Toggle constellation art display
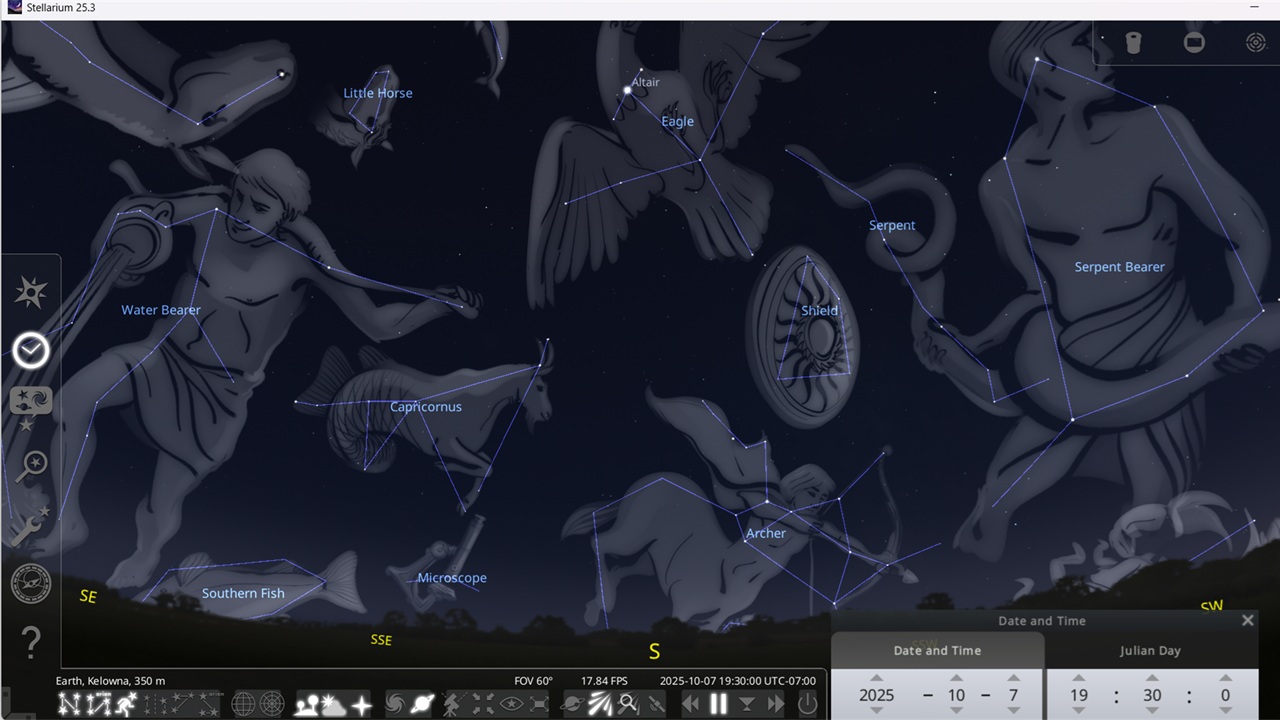The width and height of the screenshot is (1280, 720). pyautogui.click(x=127, y=704)
